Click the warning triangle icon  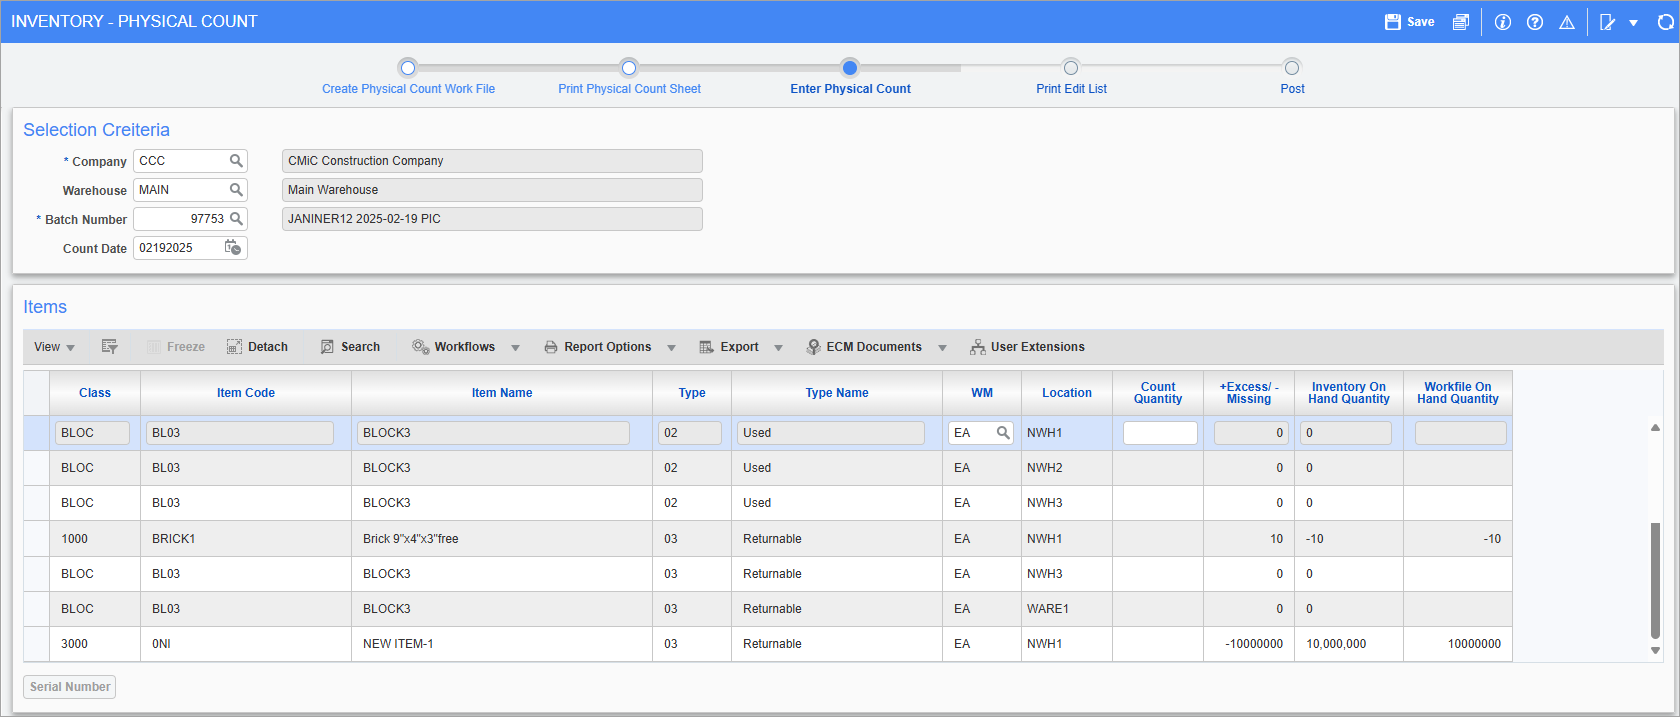(x=1567, y=22)
